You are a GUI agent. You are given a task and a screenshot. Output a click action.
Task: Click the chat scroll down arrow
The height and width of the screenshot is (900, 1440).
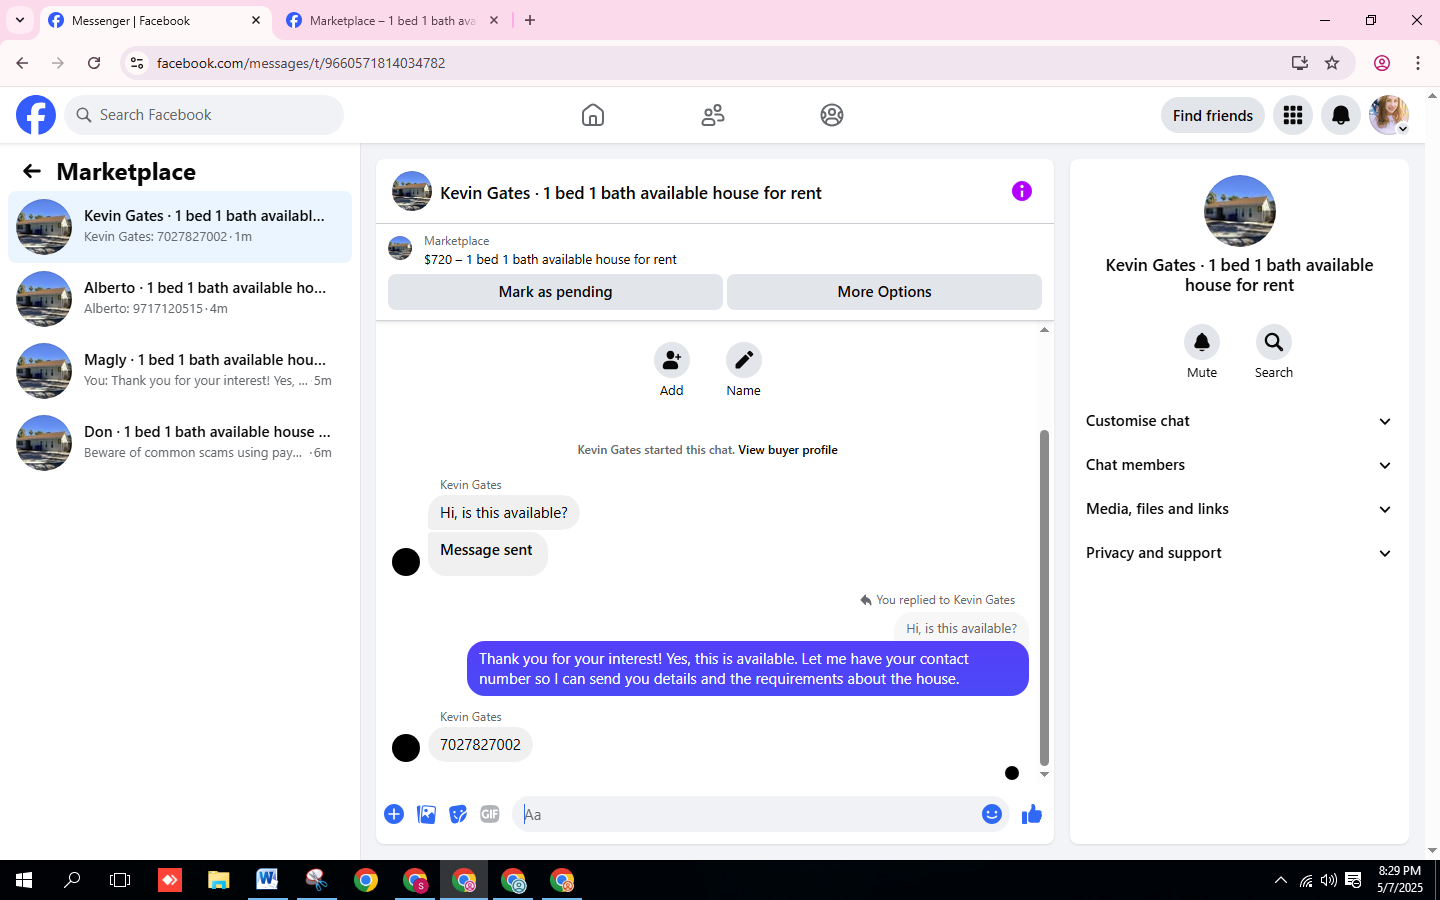[1044, 775]
